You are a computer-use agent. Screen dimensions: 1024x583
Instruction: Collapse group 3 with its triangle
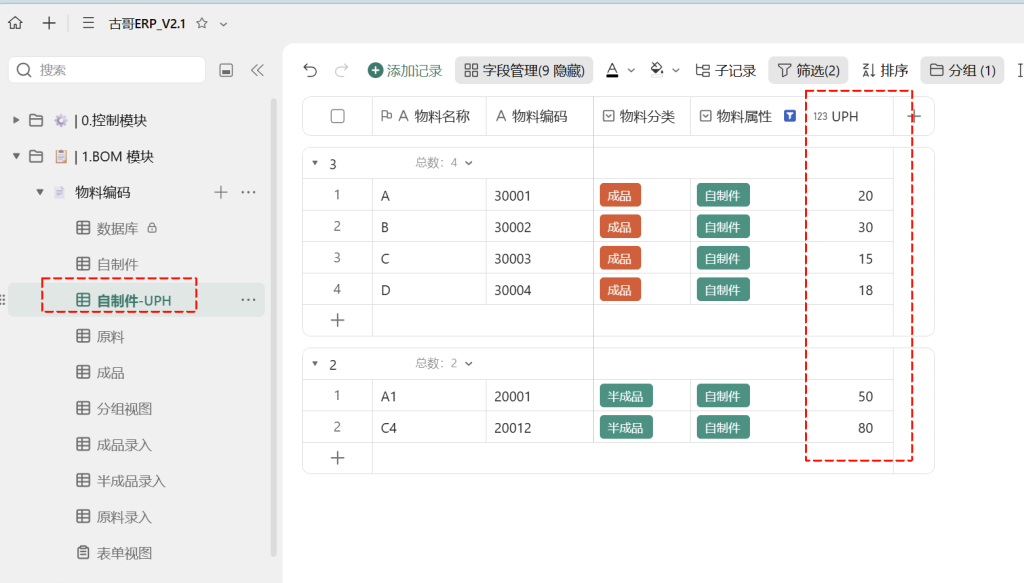coord(315,163)
